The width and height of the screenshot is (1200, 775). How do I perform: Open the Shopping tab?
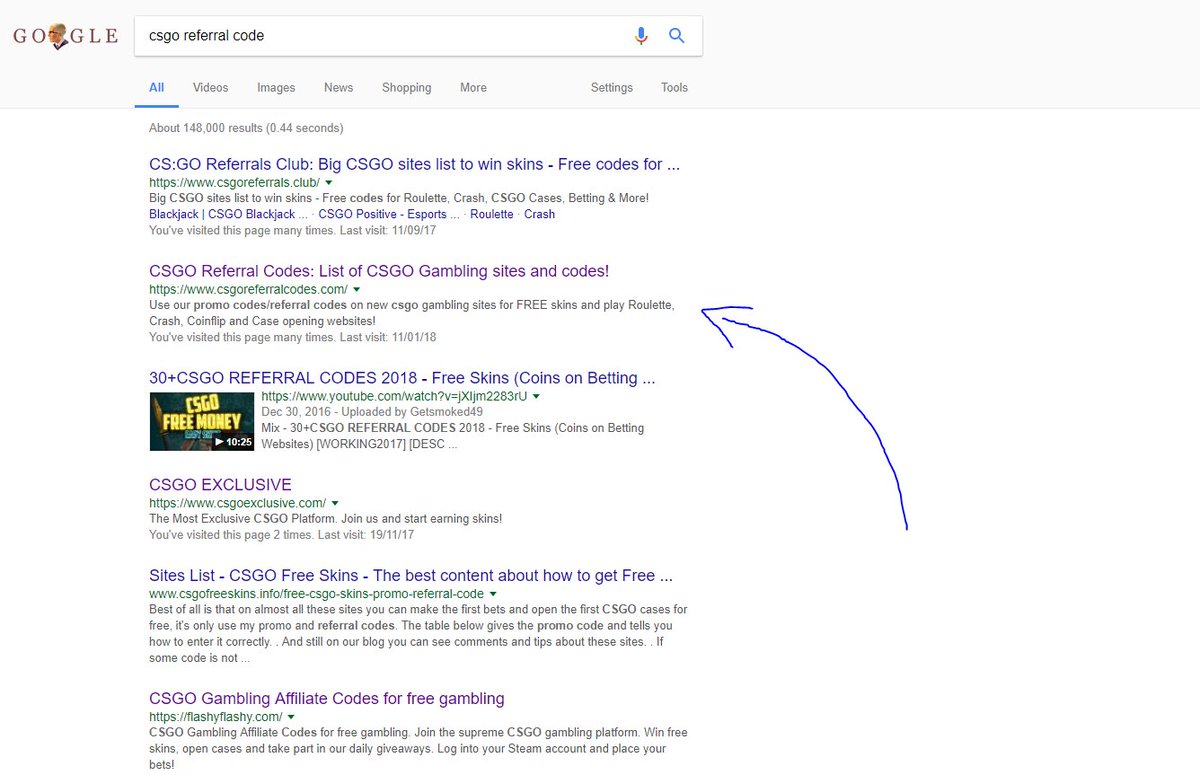407,88
